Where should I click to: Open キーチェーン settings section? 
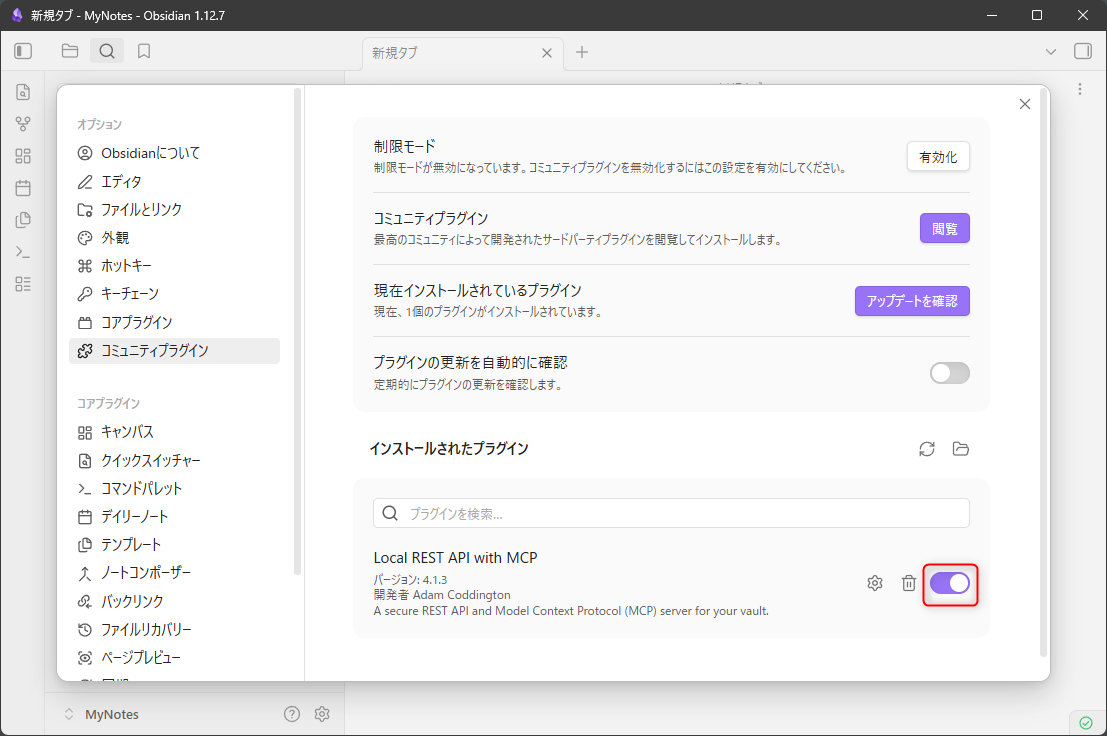tap(174, 294)
